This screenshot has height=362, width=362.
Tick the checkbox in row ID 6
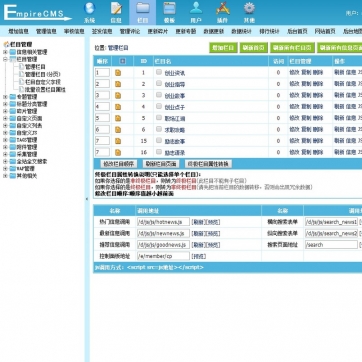(159, 129)
